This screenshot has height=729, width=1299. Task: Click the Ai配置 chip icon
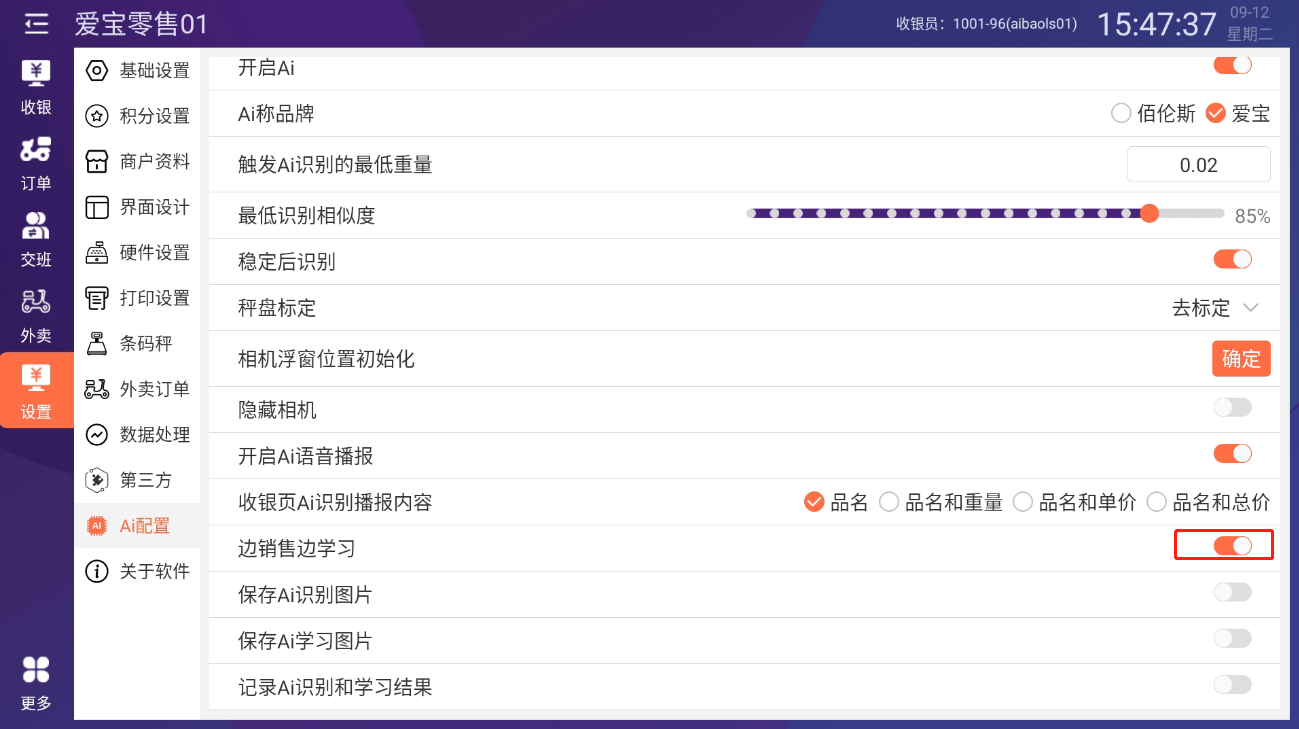tap(97, 526)
